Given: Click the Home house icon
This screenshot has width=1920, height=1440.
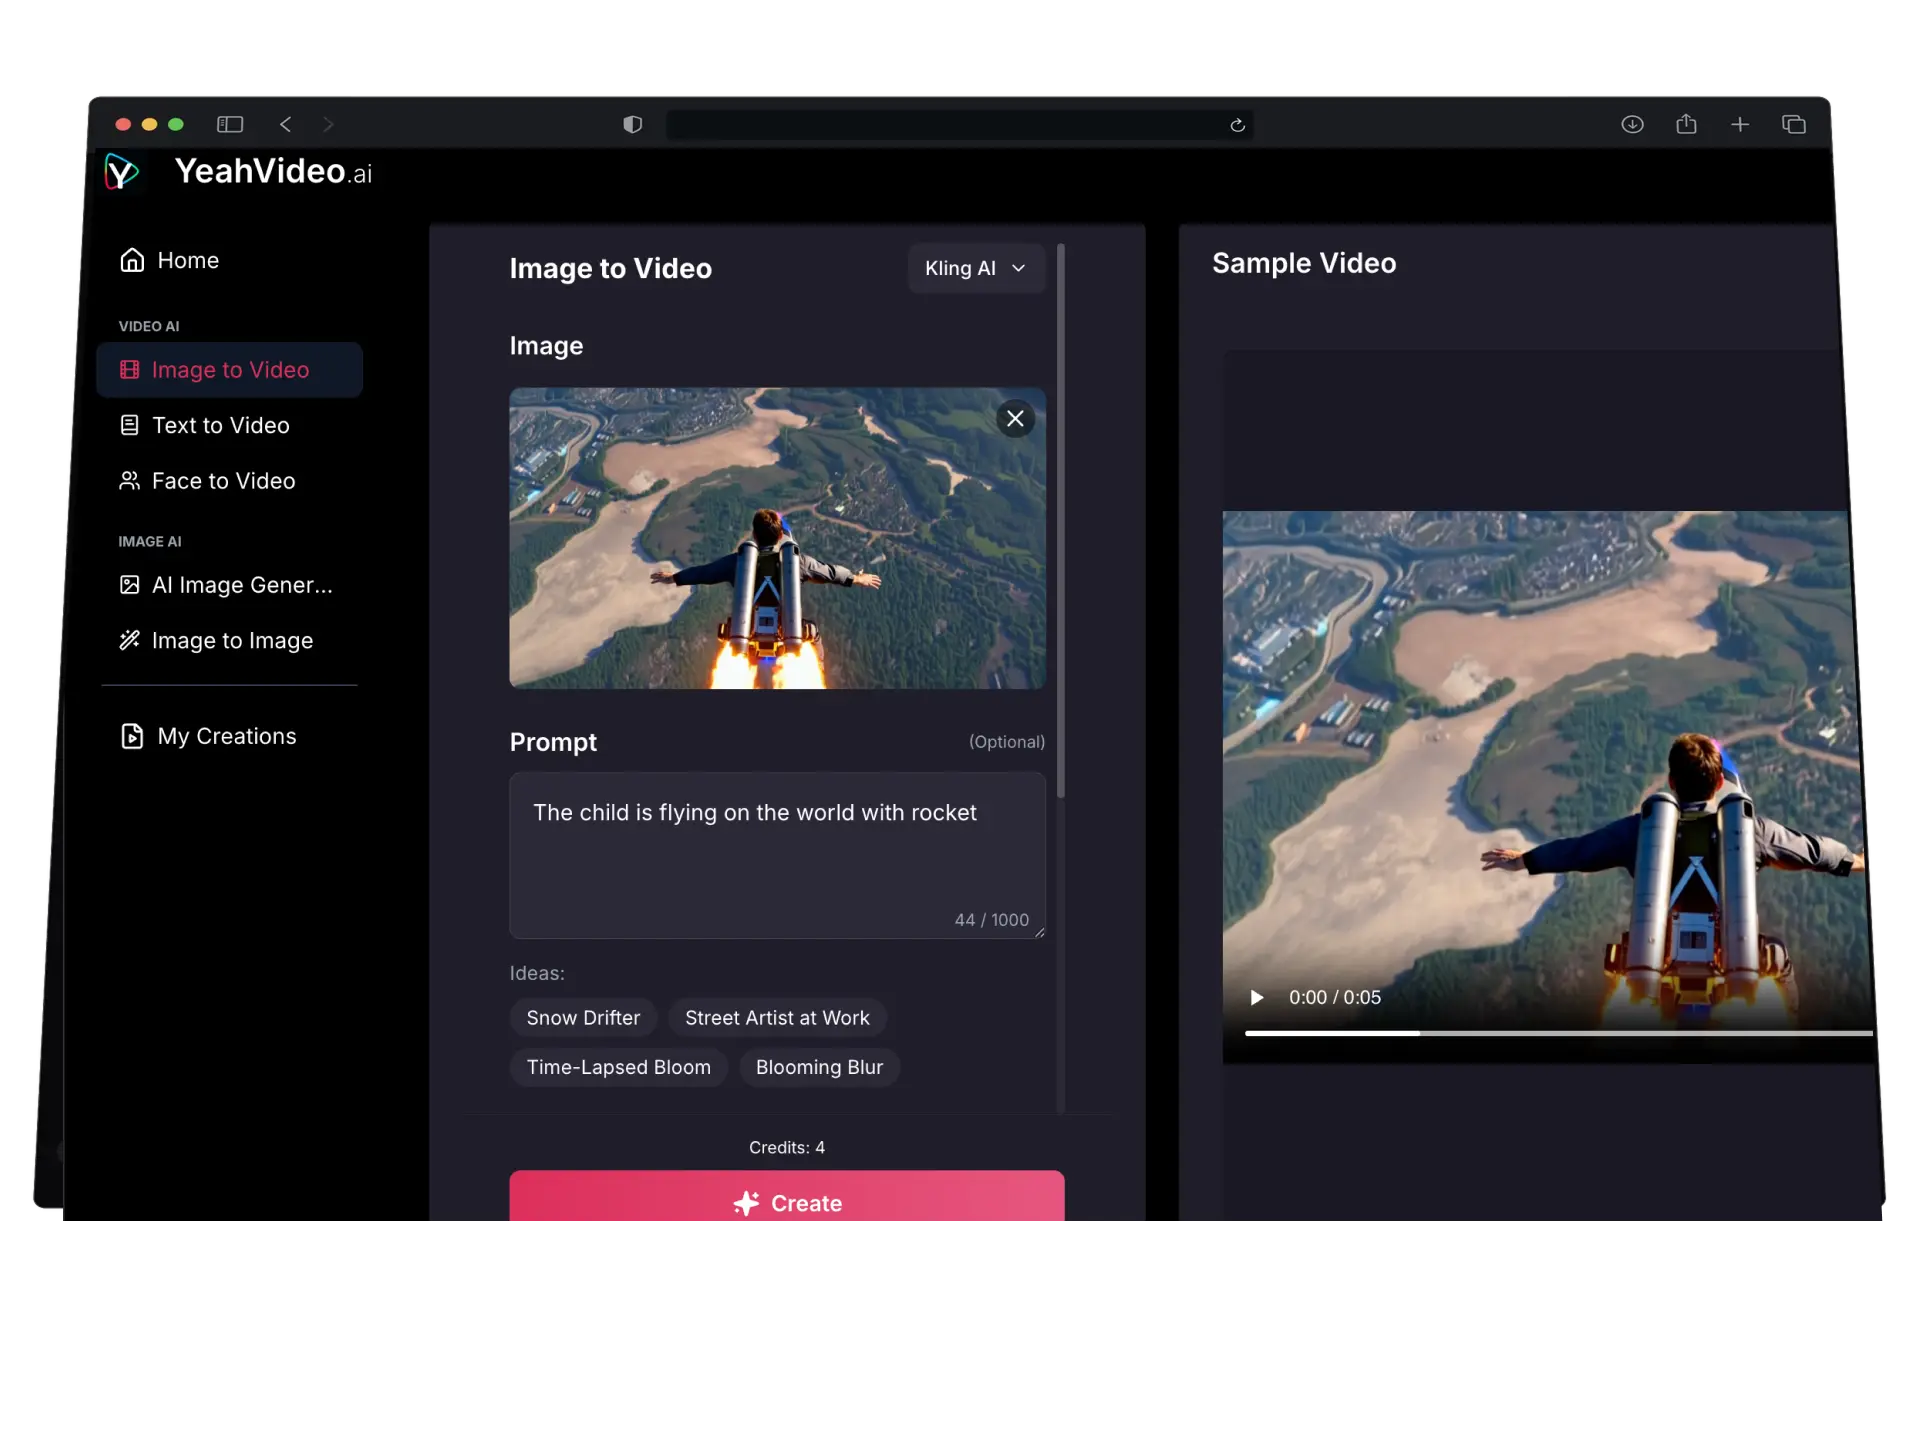Looking at the screenshot, I should [x=133, y=259].
